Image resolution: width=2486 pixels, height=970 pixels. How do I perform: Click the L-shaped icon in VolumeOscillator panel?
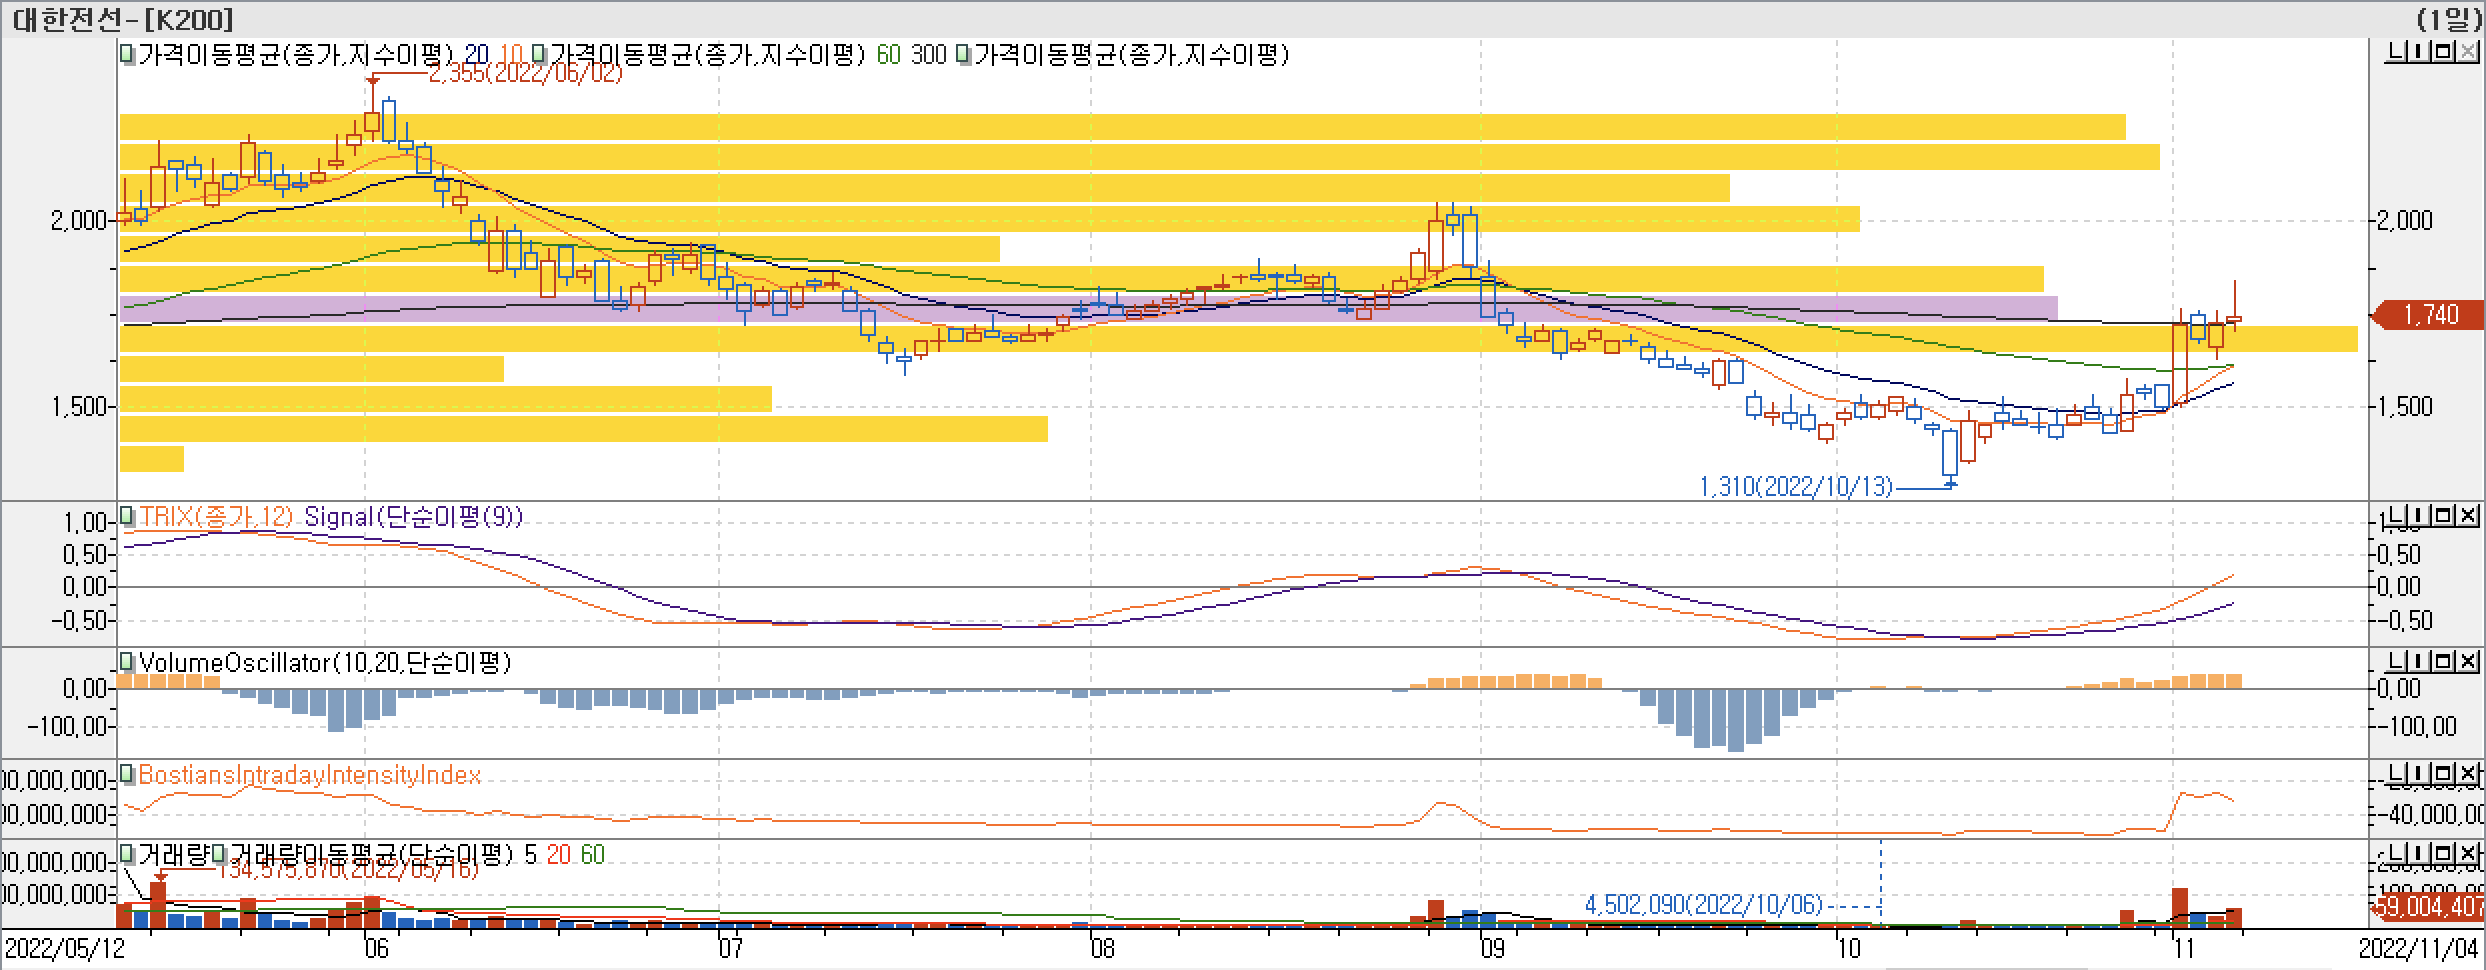[2397, 661]
